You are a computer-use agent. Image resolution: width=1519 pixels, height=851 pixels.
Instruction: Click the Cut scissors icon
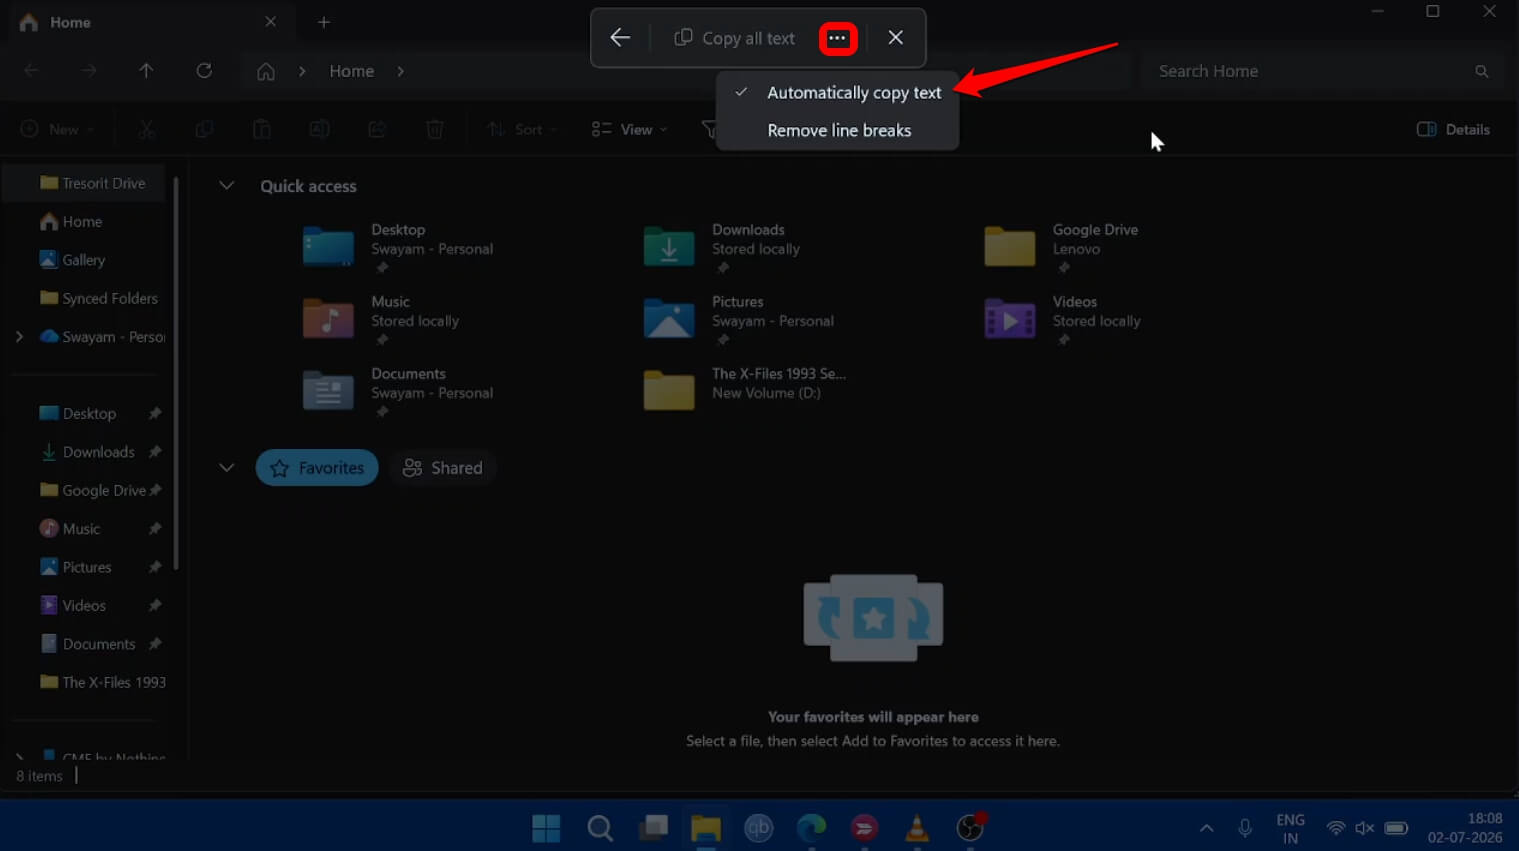click(x=146, y=129)
